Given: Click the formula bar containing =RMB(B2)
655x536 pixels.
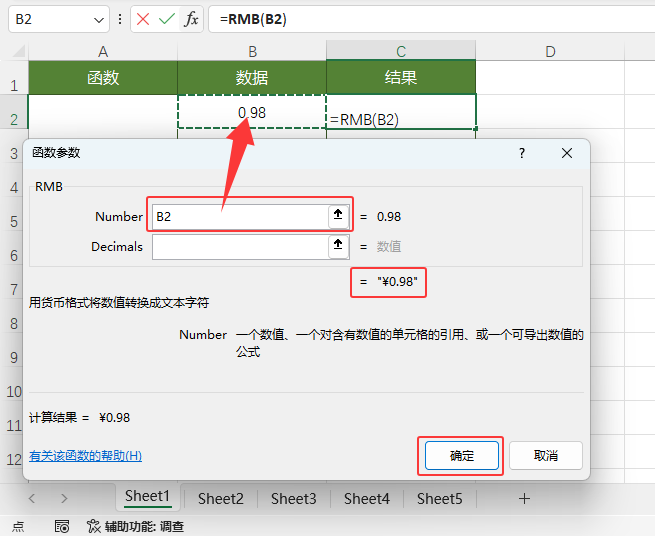Looking at the screenshot, I should (x=430, y=19).
